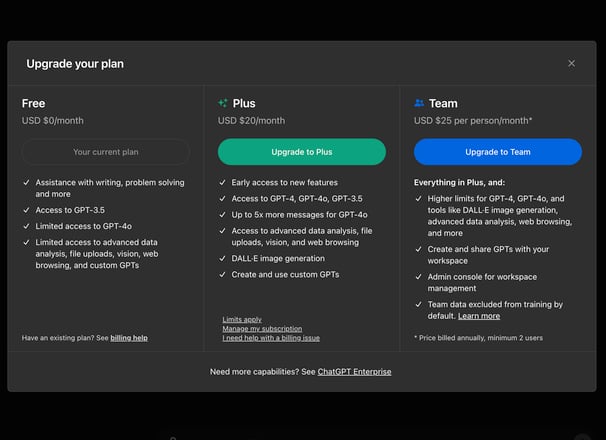This screenshot has width=606, height=440.
Task: Click the Upgrade your plan title
Action: pyautogui.click(x=75, y=64)
